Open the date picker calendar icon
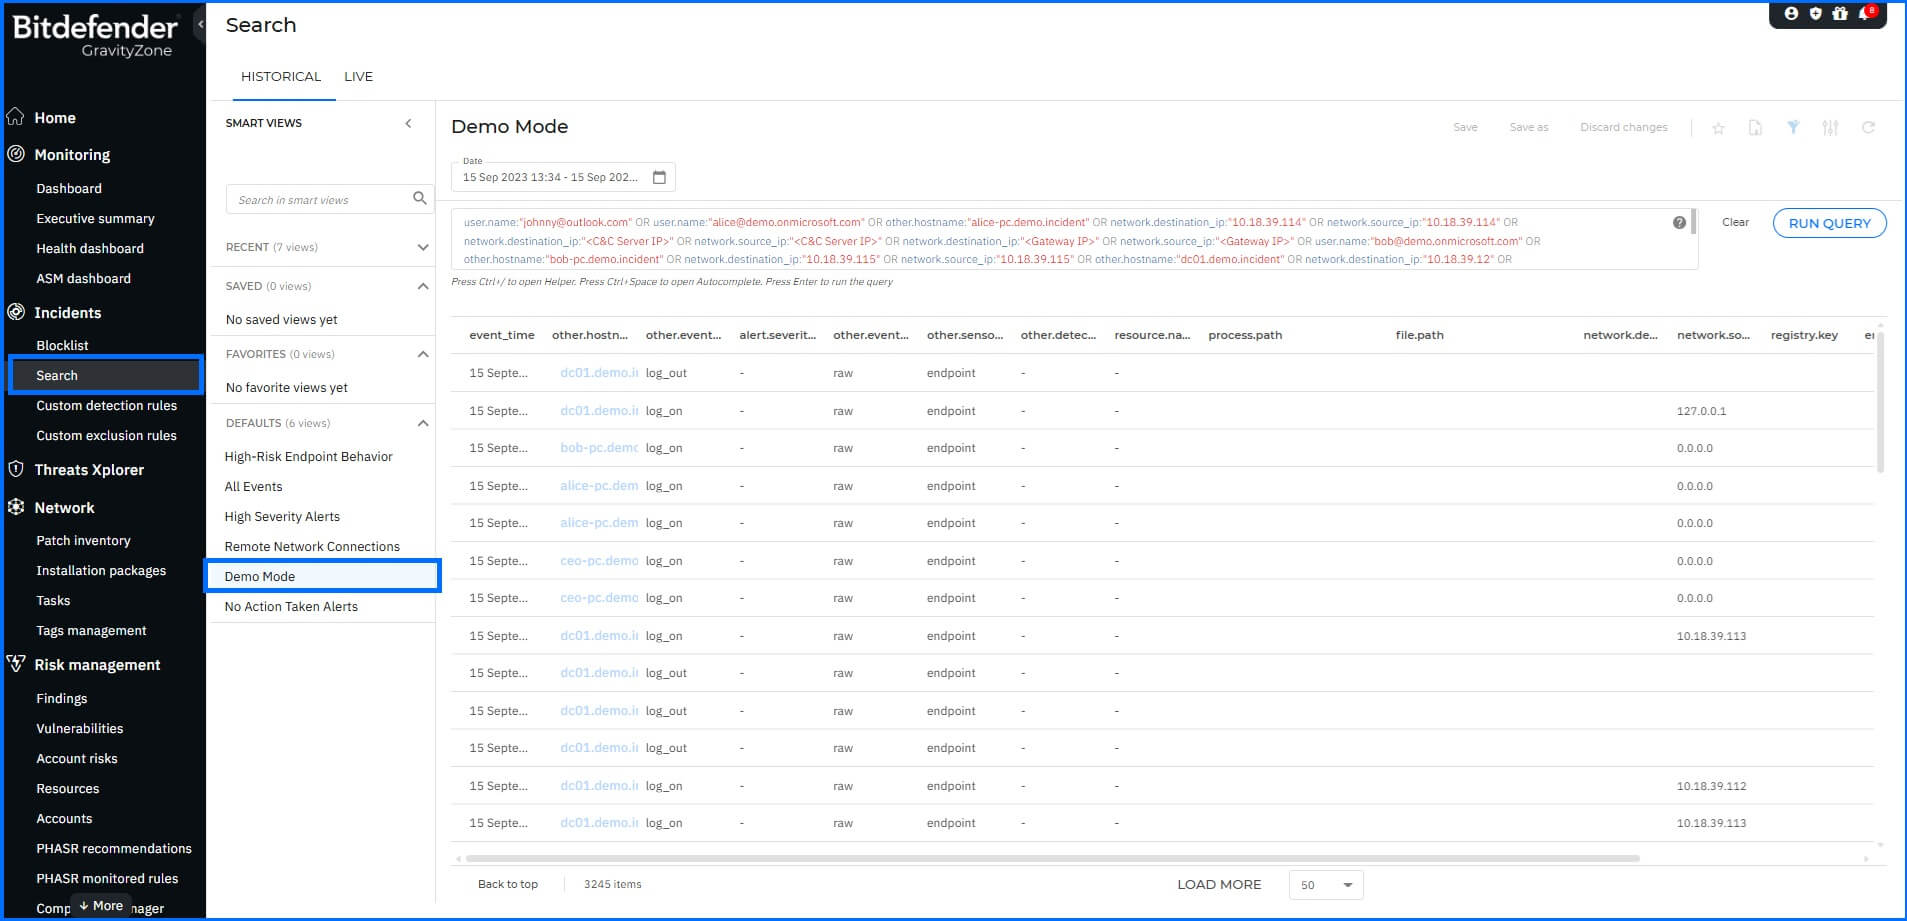1907x921 pixels. click(x=659, y=176)
